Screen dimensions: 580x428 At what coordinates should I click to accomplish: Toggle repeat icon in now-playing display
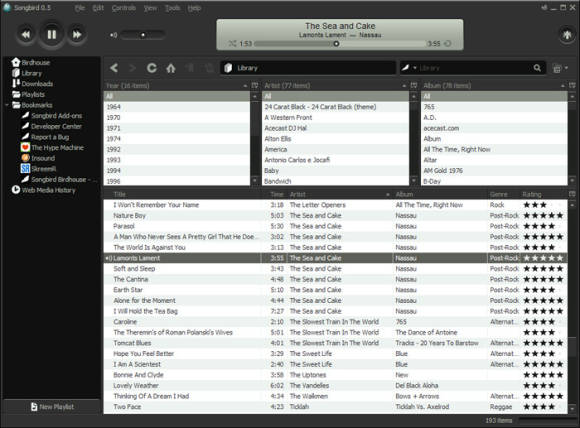[x=448, y=44]
